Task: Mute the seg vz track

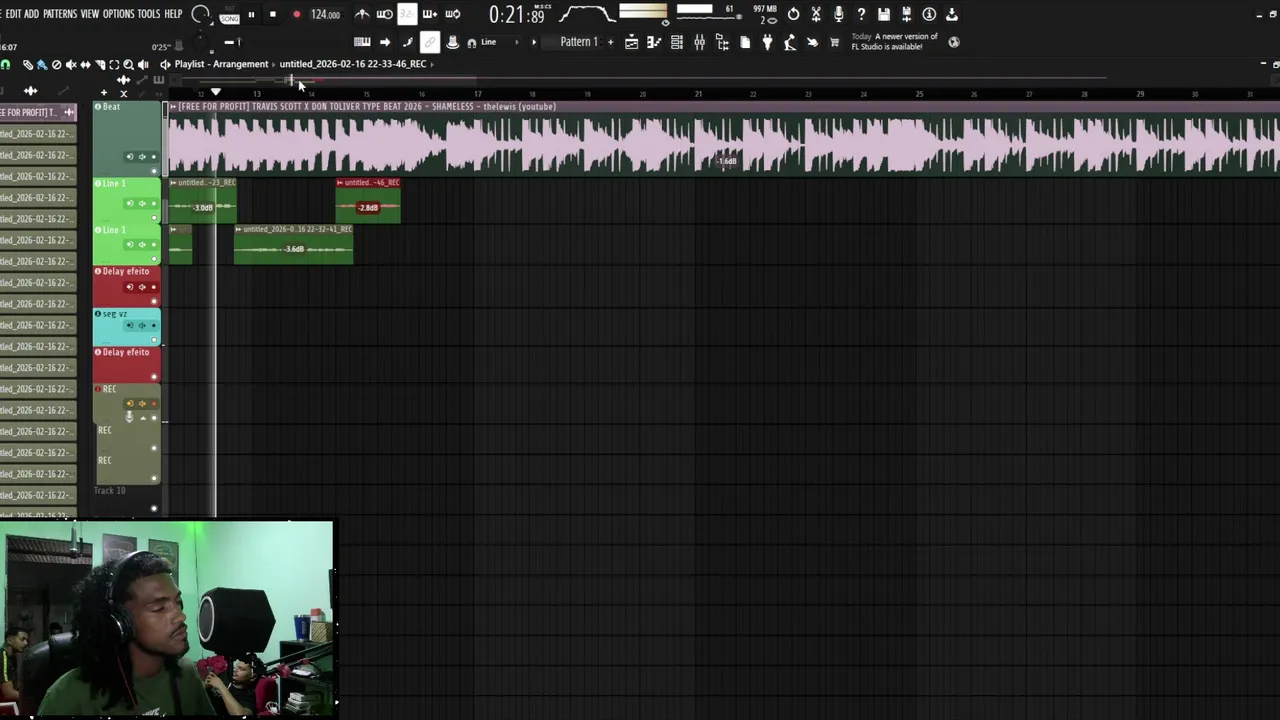Action: [154, 340]
